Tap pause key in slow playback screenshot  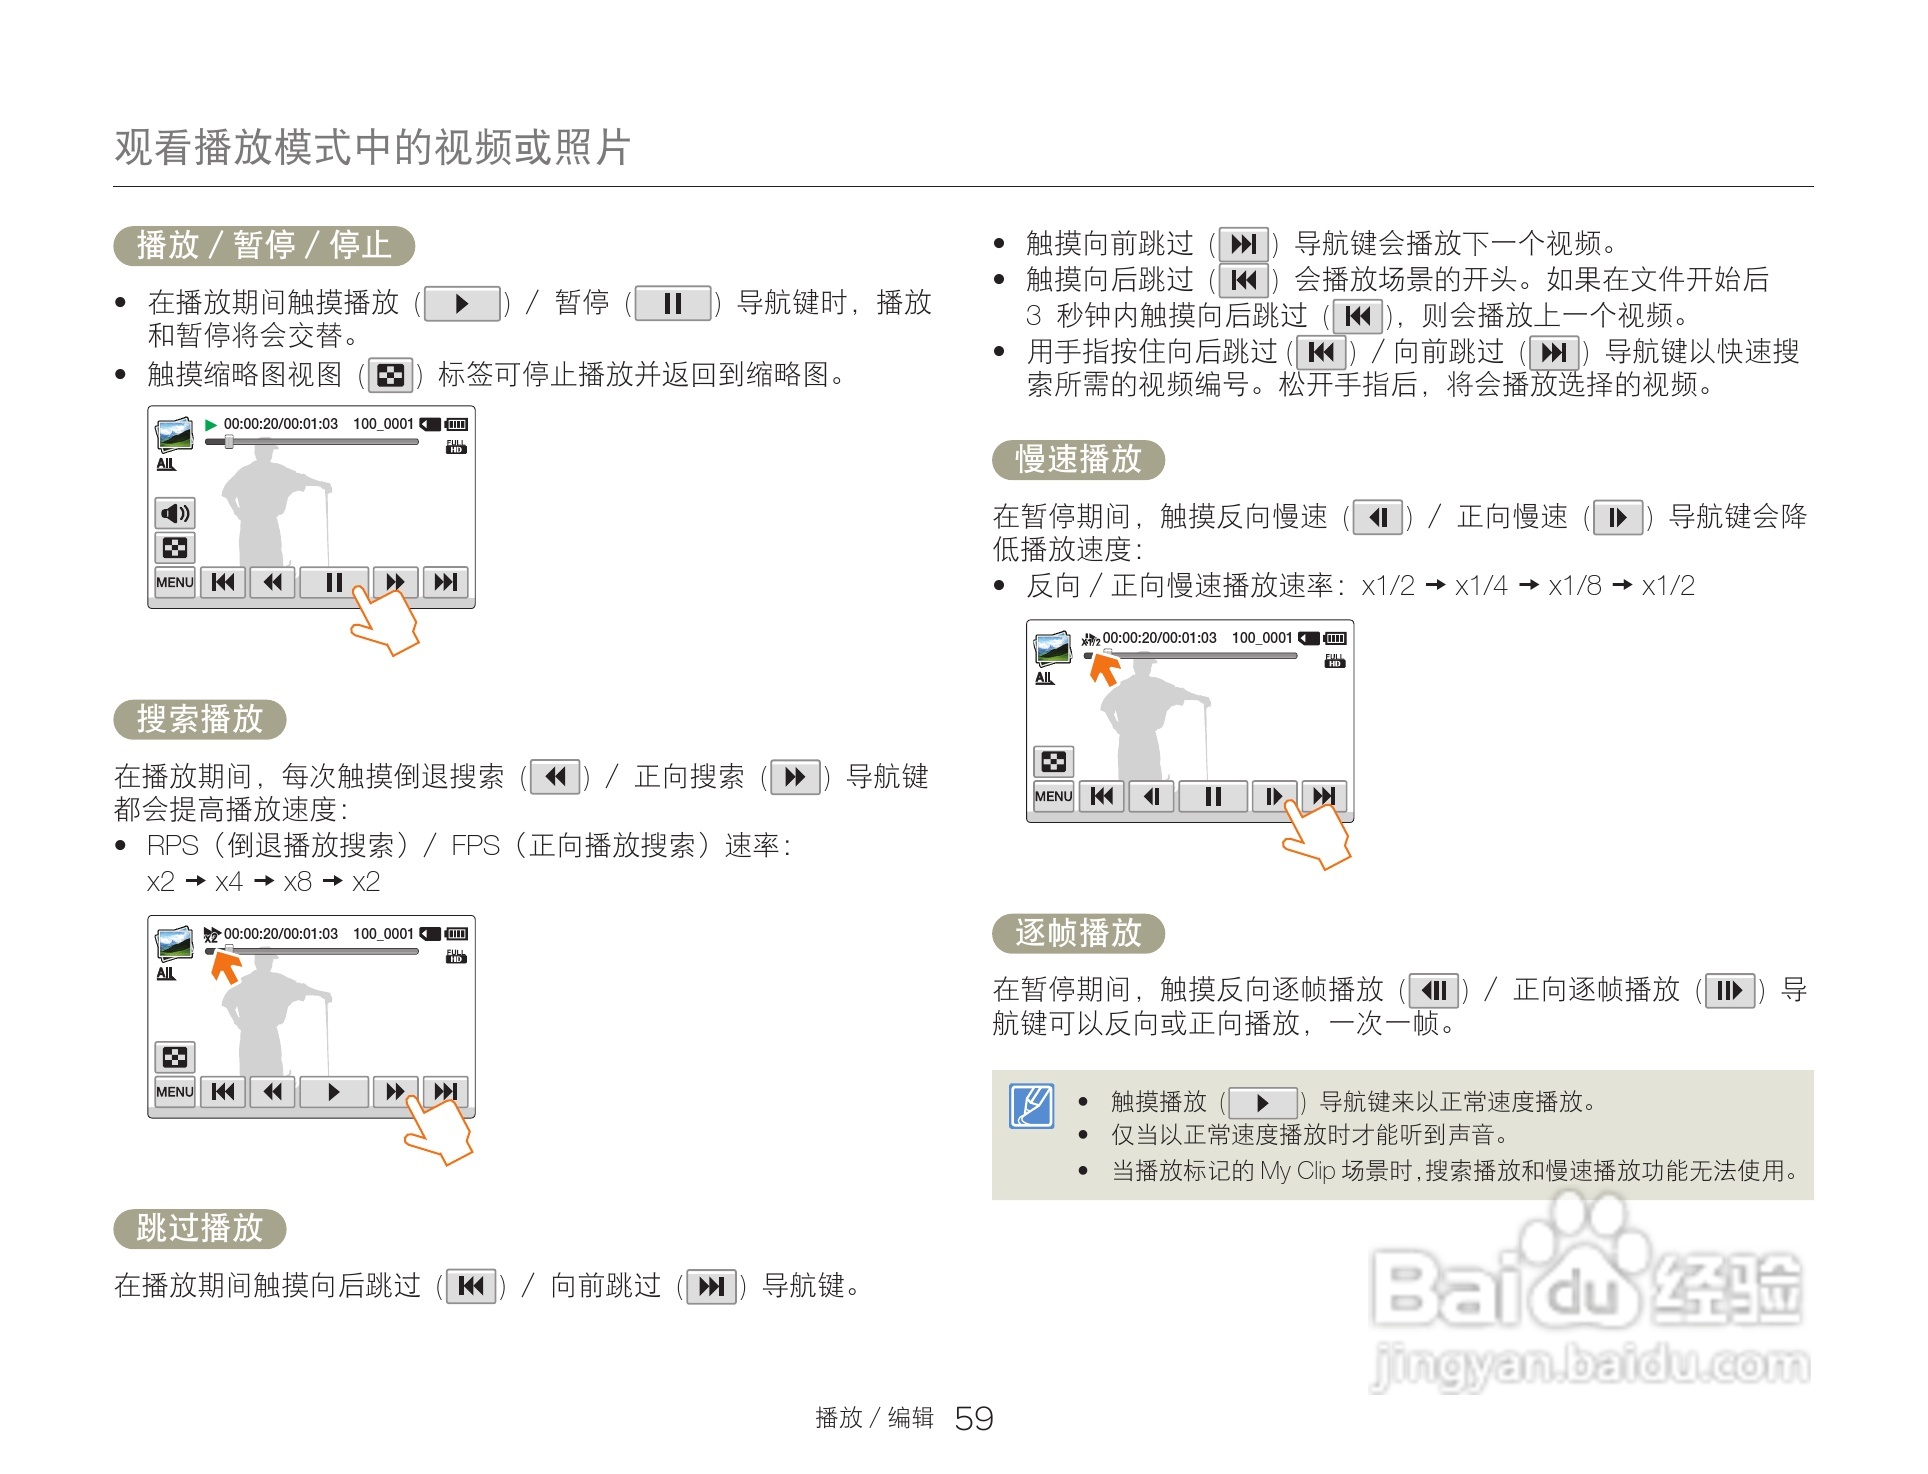coord(1212,795)
